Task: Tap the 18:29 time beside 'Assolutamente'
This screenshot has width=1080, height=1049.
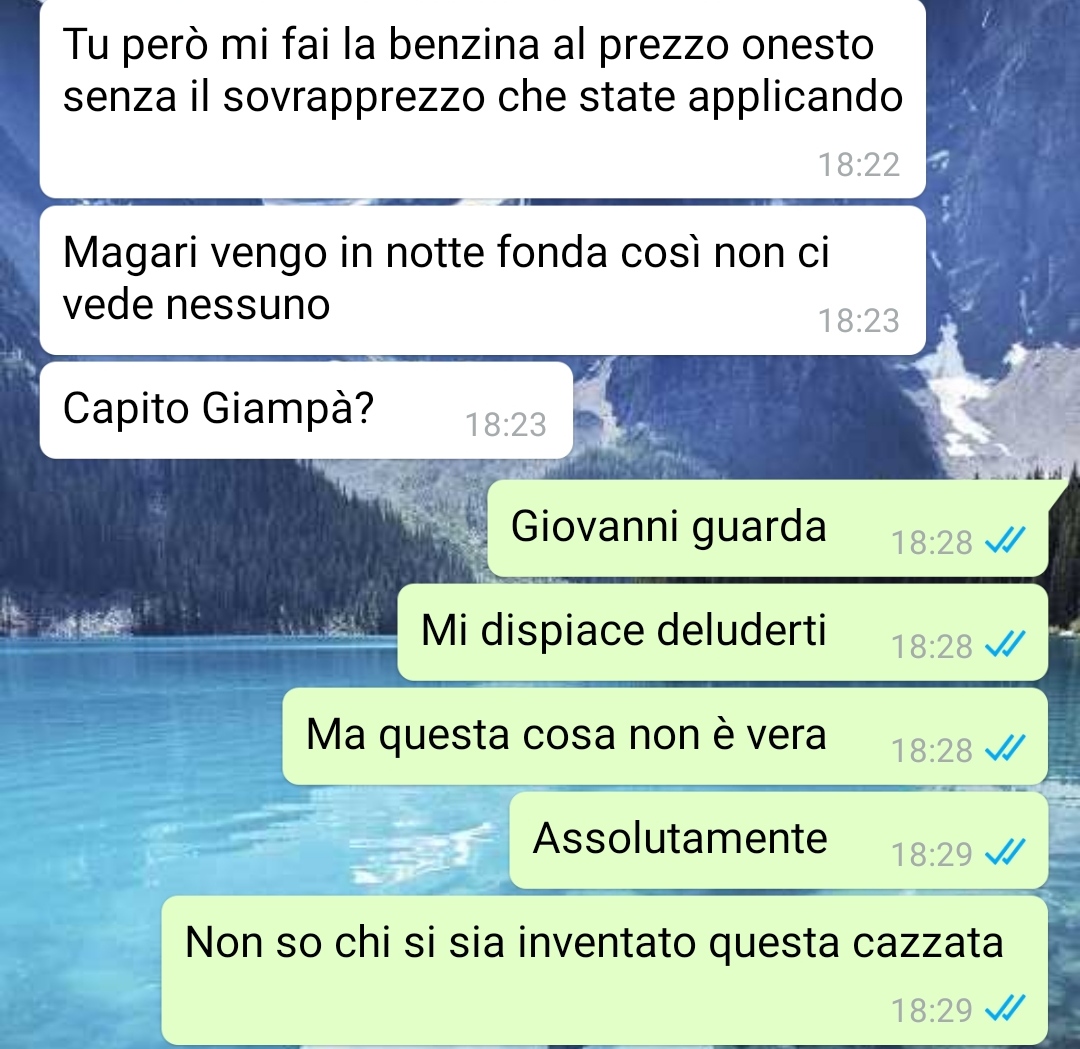Action: 931,855
